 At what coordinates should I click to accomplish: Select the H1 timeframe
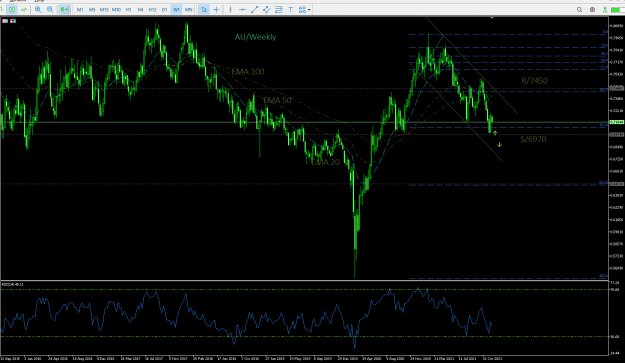pos(128,9)
